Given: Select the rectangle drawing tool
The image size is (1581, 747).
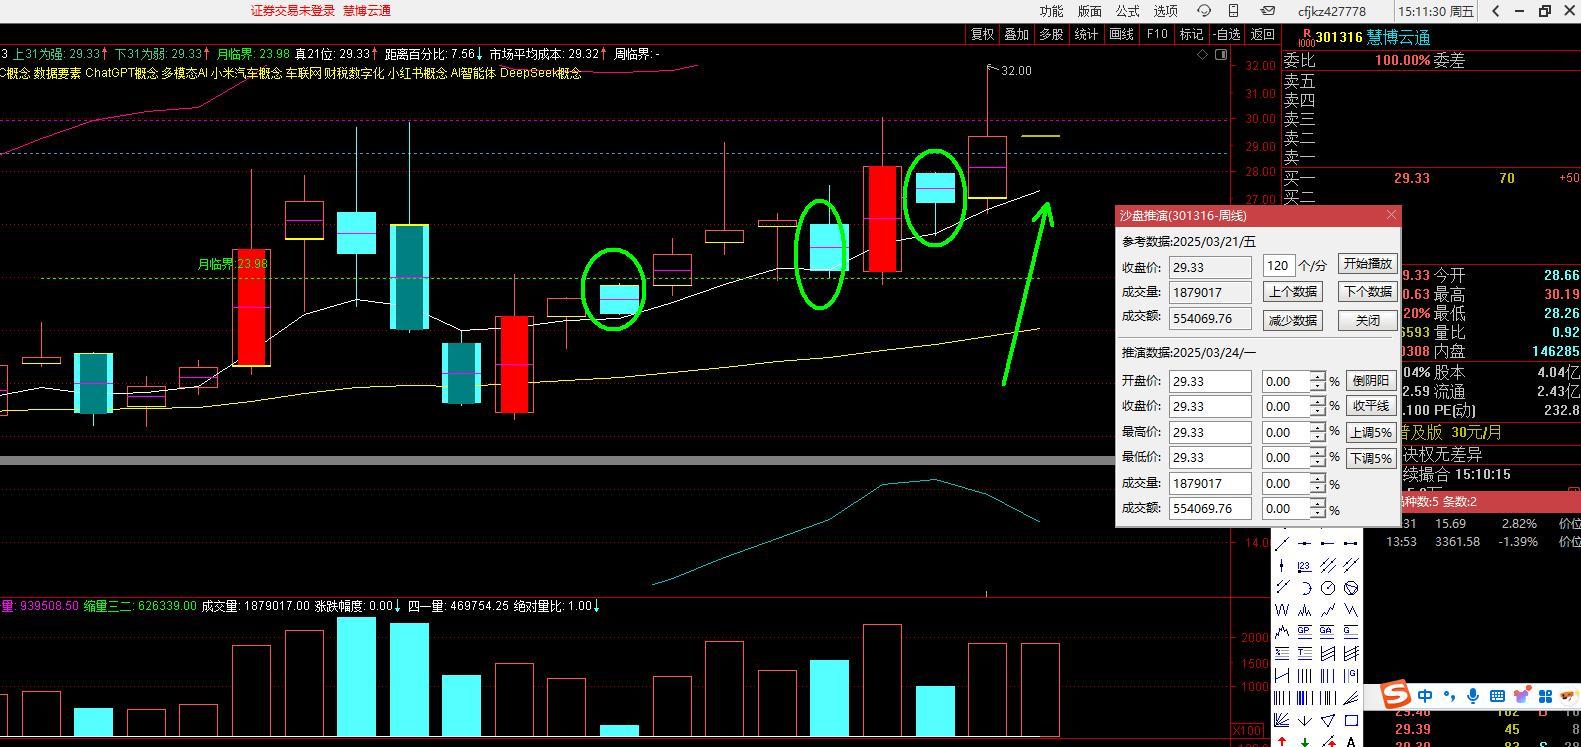Looking at the screenshot, I should pyautogui.click(x=1351, y=720).
